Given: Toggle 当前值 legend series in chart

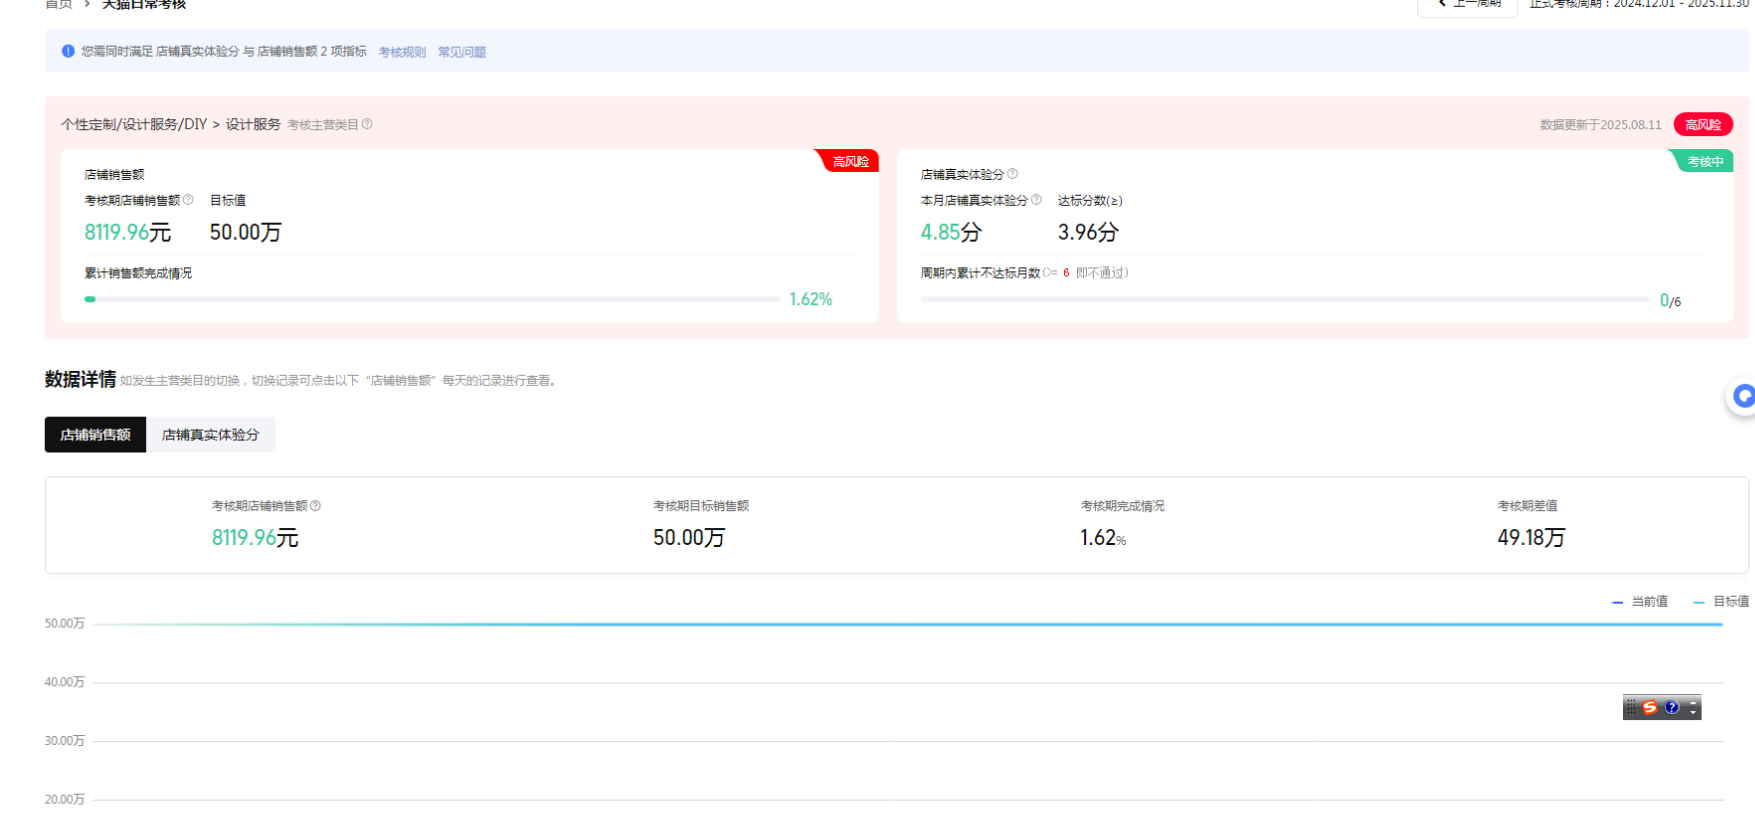Looking at the screenshot, I should pyautogui.click(x=1640, y=602).
